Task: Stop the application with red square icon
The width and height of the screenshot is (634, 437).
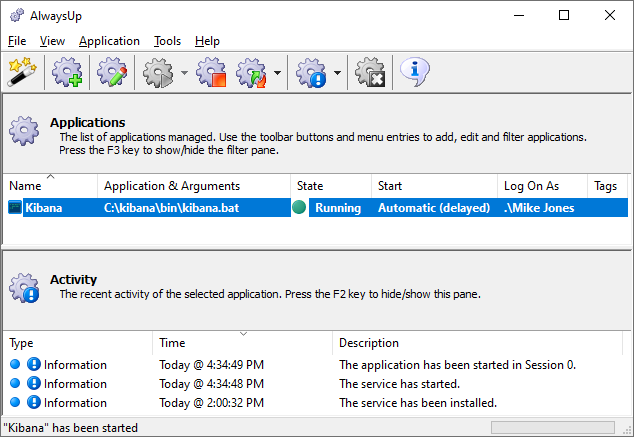Action: click(x=211, y=72)
